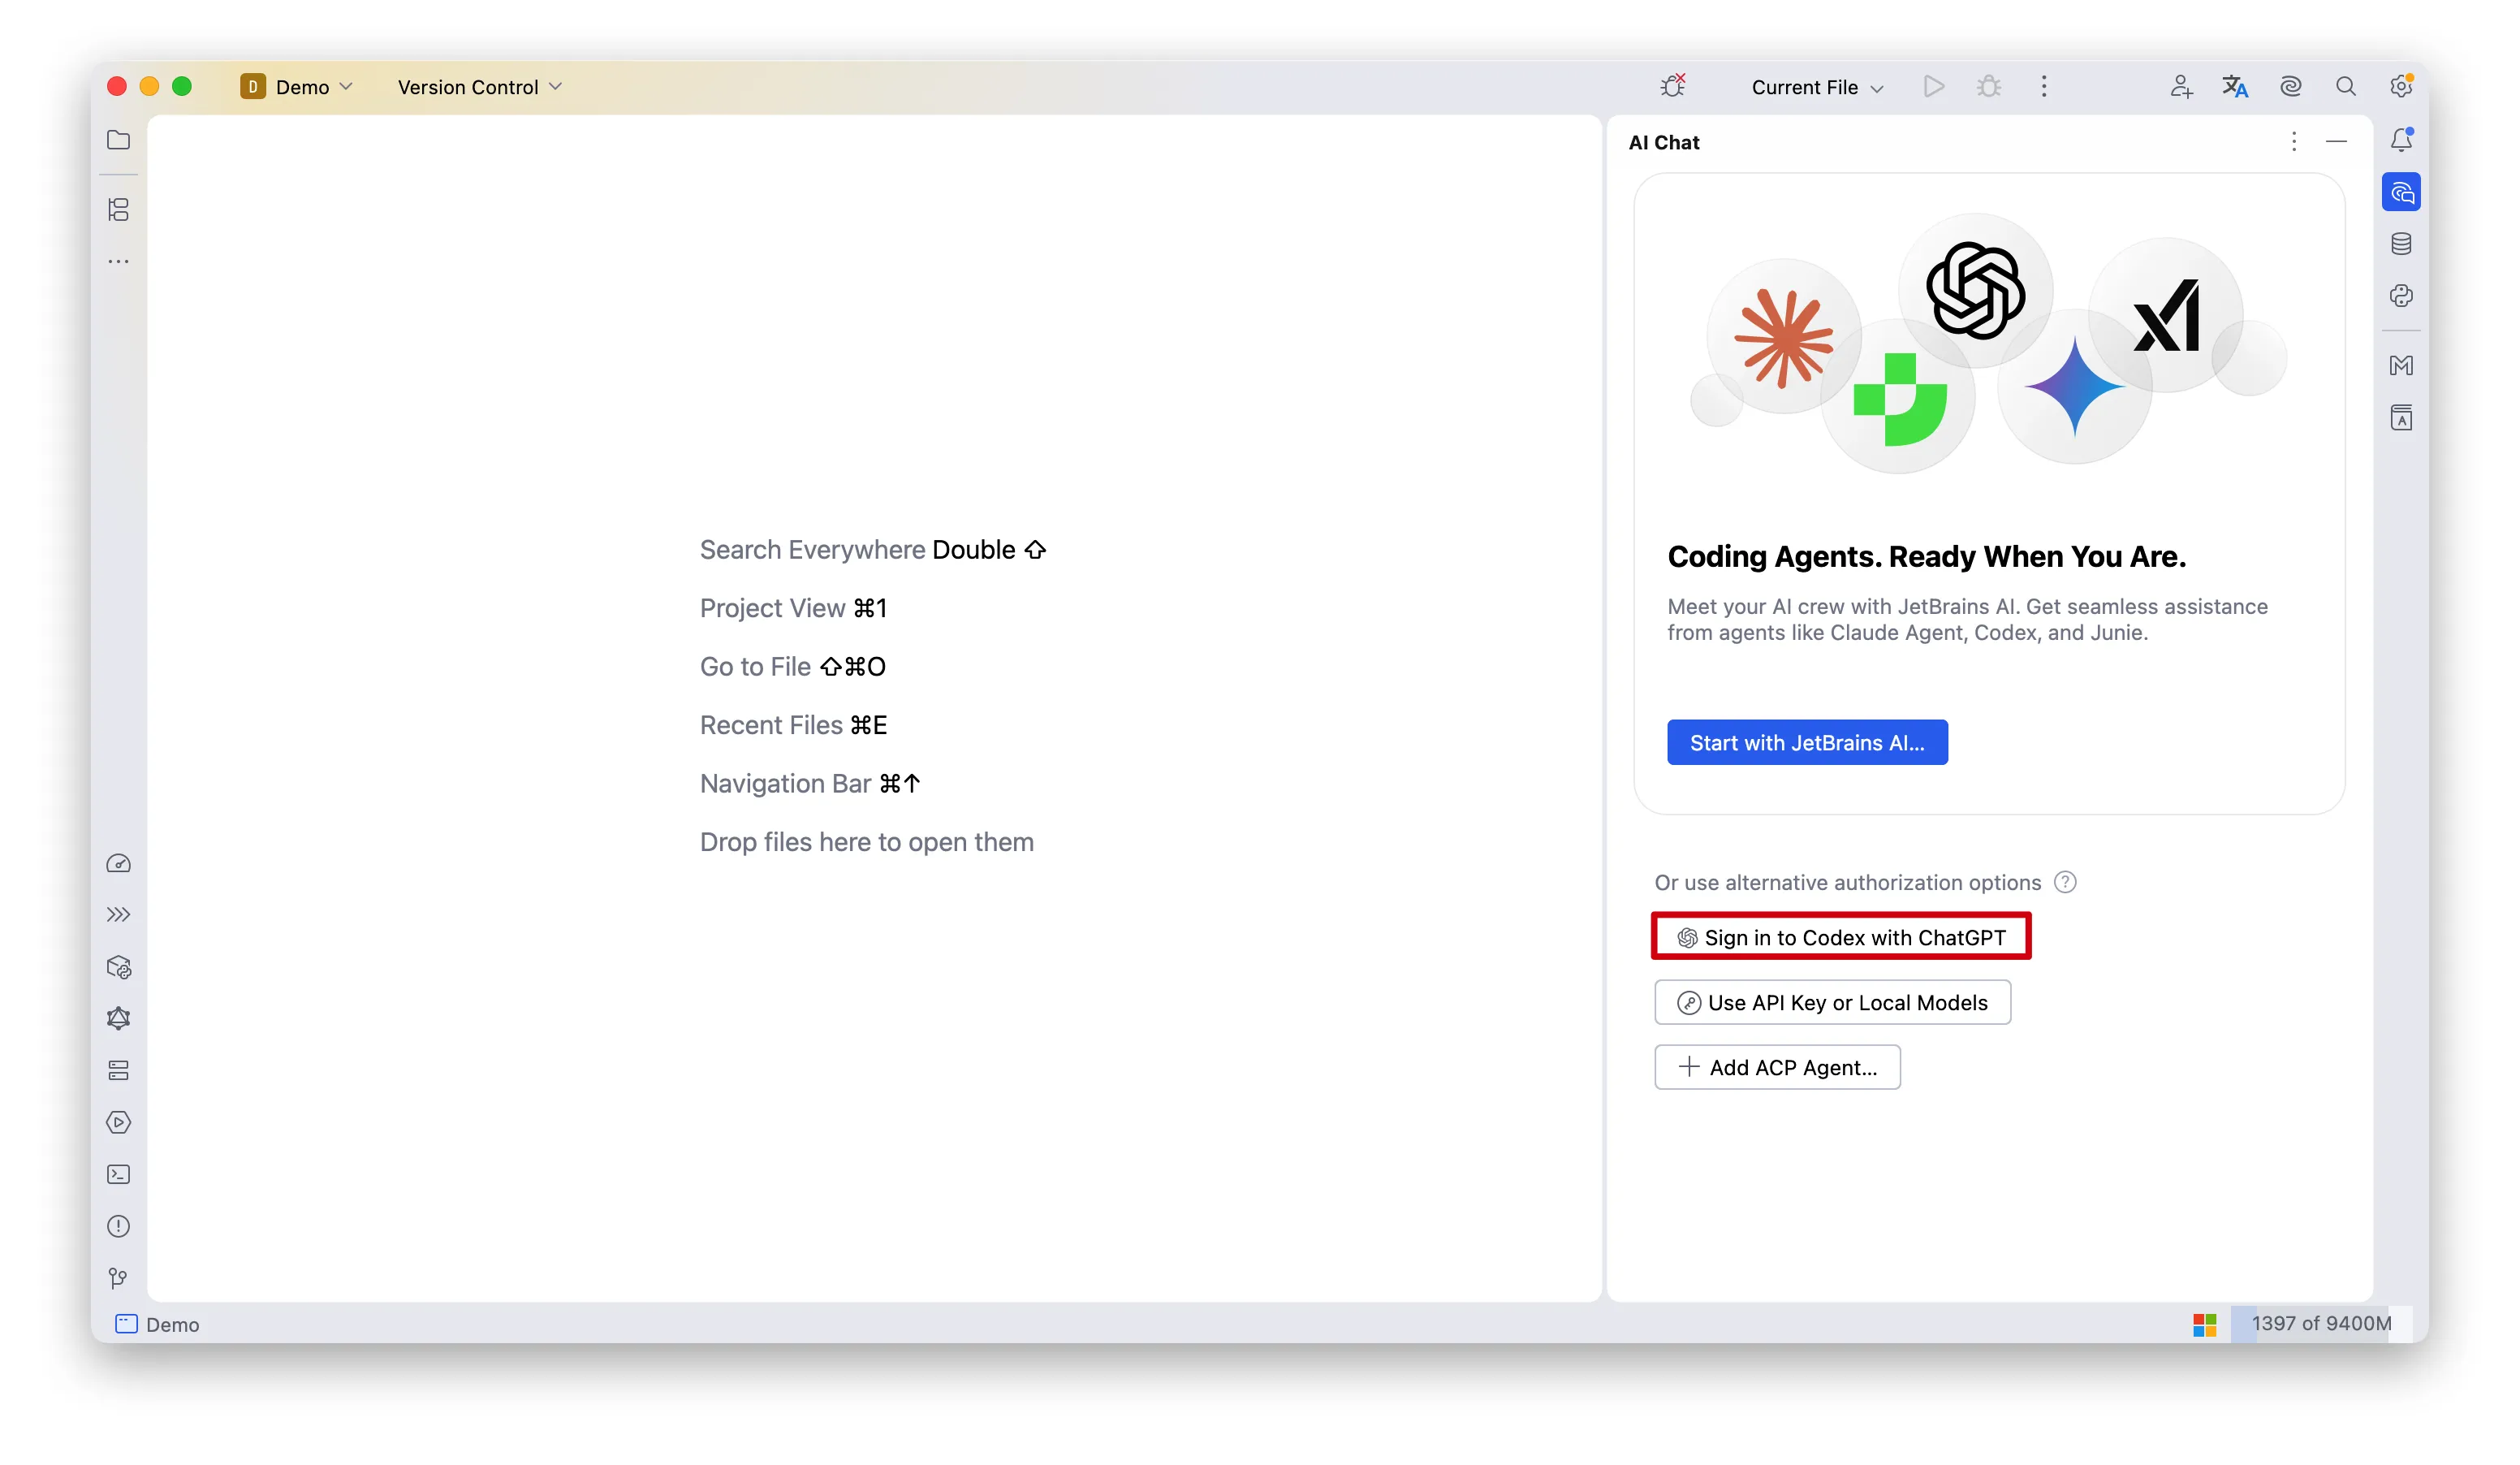Open the hexagon play tool window

point(118,1123)
